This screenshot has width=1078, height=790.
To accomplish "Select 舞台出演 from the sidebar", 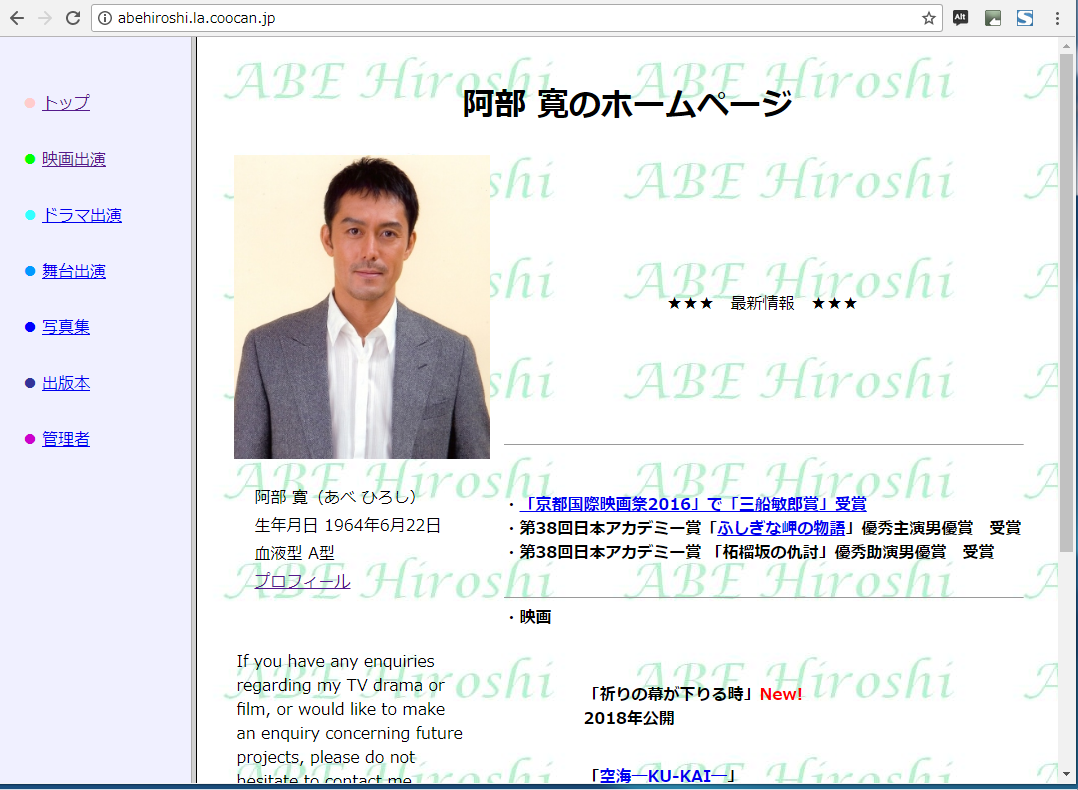I will point(73,271).
